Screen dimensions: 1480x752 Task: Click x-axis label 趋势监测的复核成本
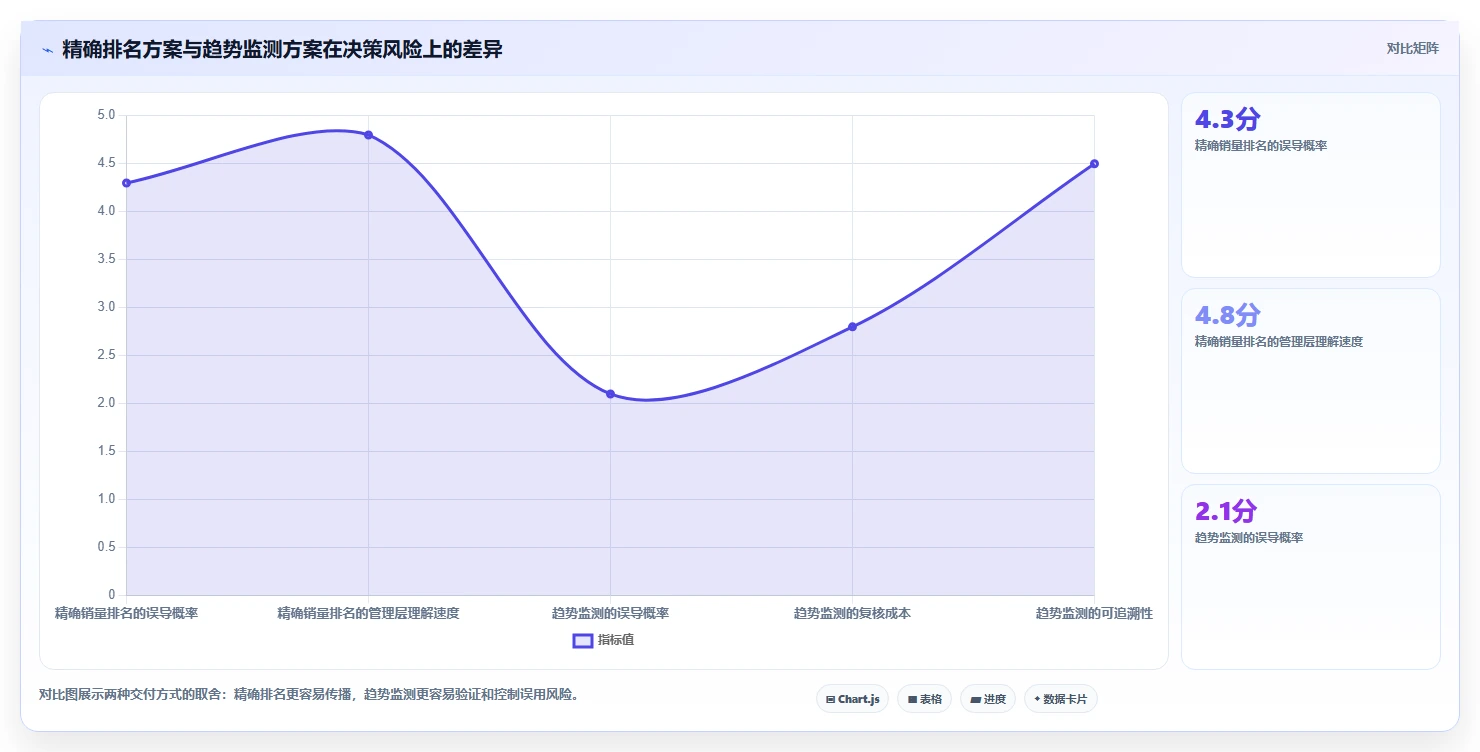click(852, 613)
